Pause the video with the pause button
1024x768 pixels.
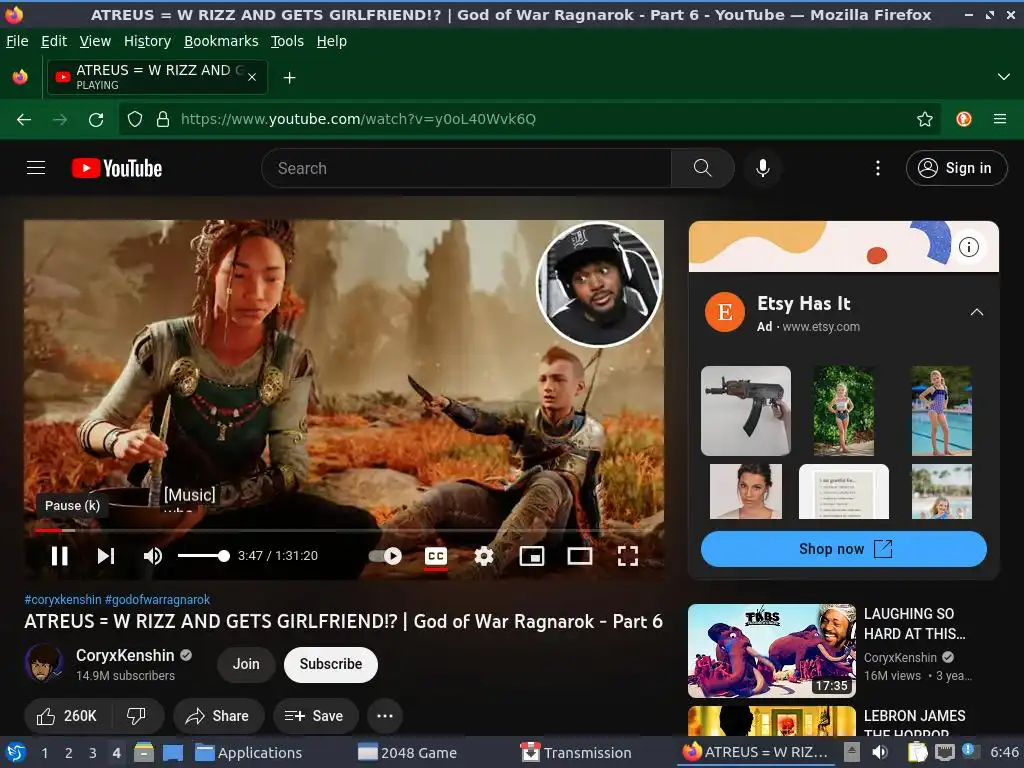click(x=59, y=556)
